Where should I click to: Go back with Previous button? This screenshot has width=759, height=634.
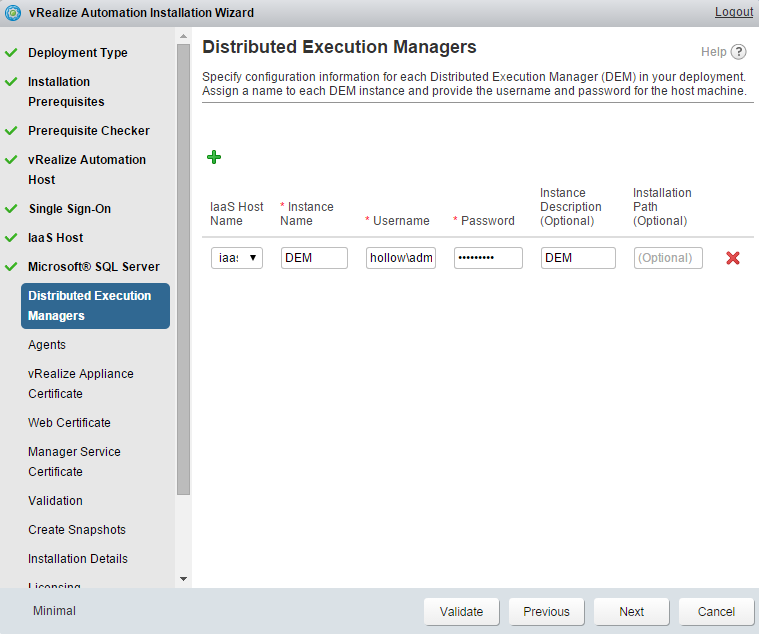546,612
